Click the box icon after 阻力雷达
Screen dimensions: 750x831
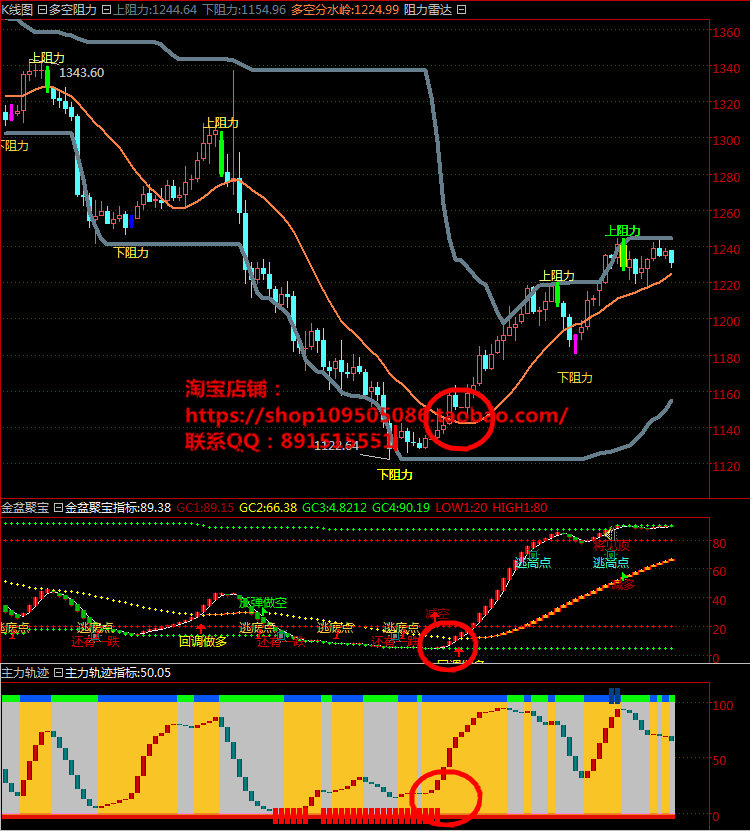point(459,9)
